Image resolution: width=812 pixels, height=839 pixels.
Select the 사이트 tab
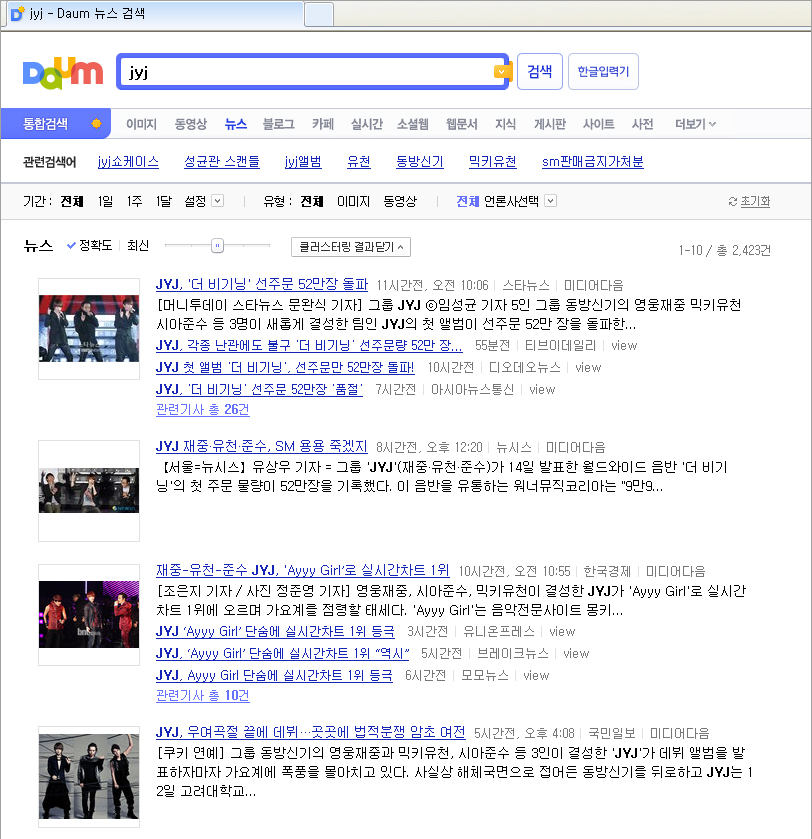[599, 124]
